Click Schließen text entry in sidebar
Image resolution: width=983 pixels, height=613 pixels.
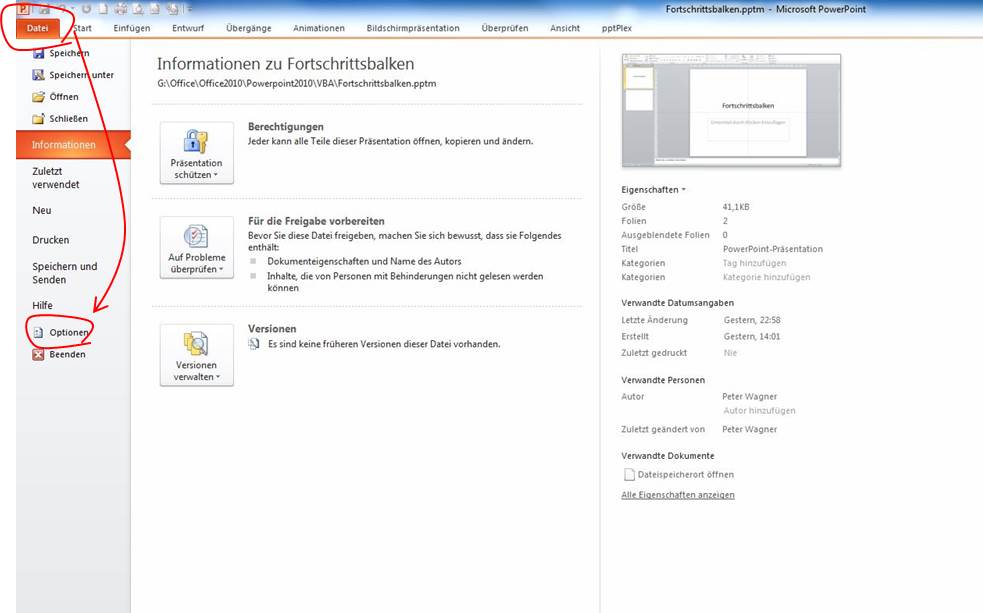coord(68,118)
